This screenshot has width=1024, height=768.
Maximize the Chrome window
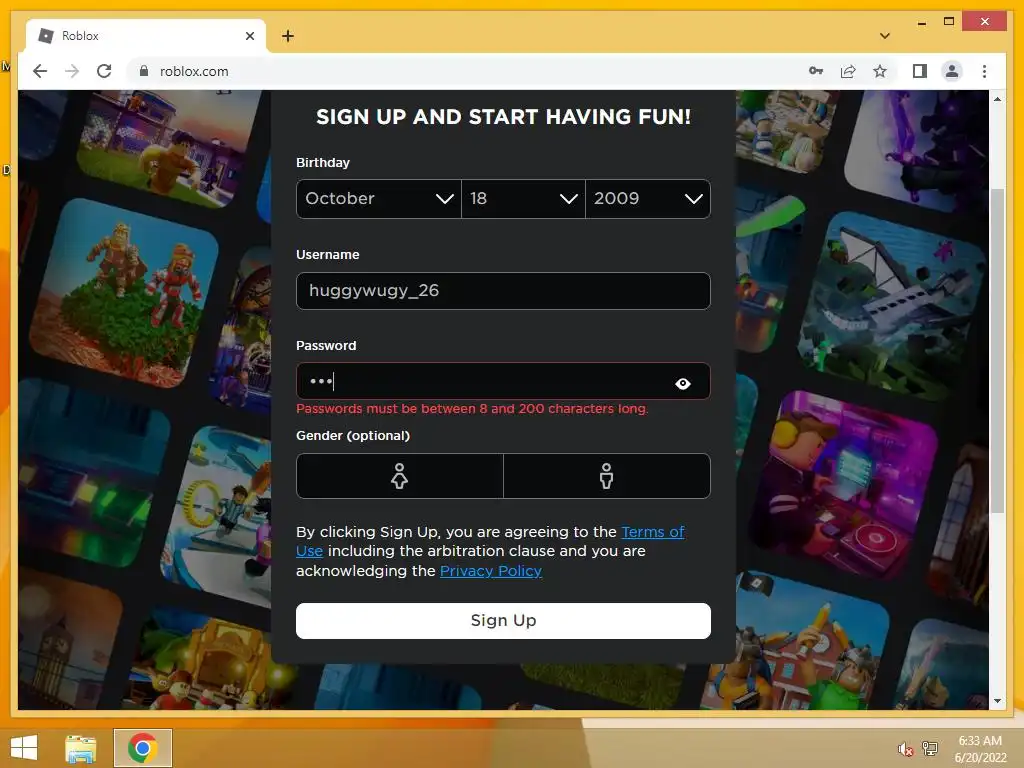949,22
